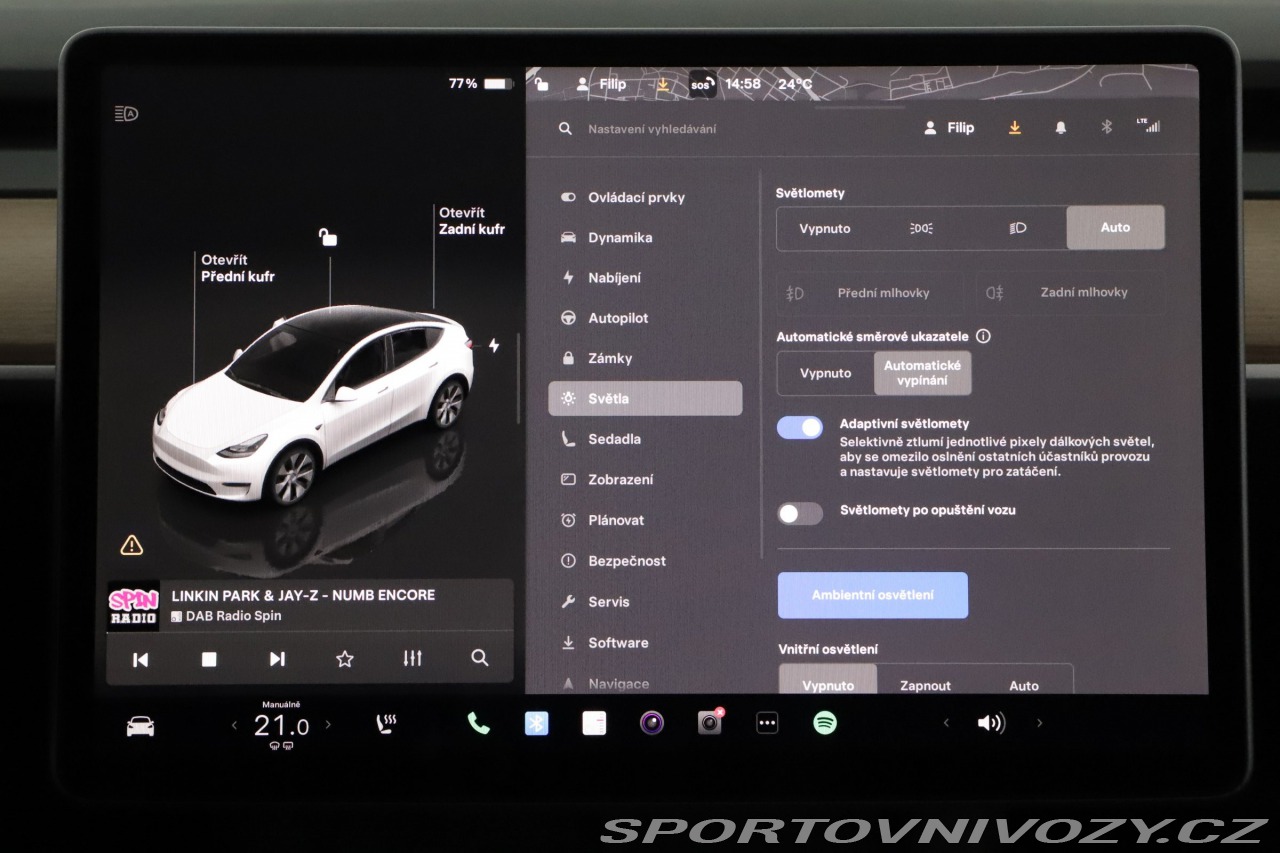Lower volume with the left chevron
Screen dimensions: 1280x853
point(946,723)
